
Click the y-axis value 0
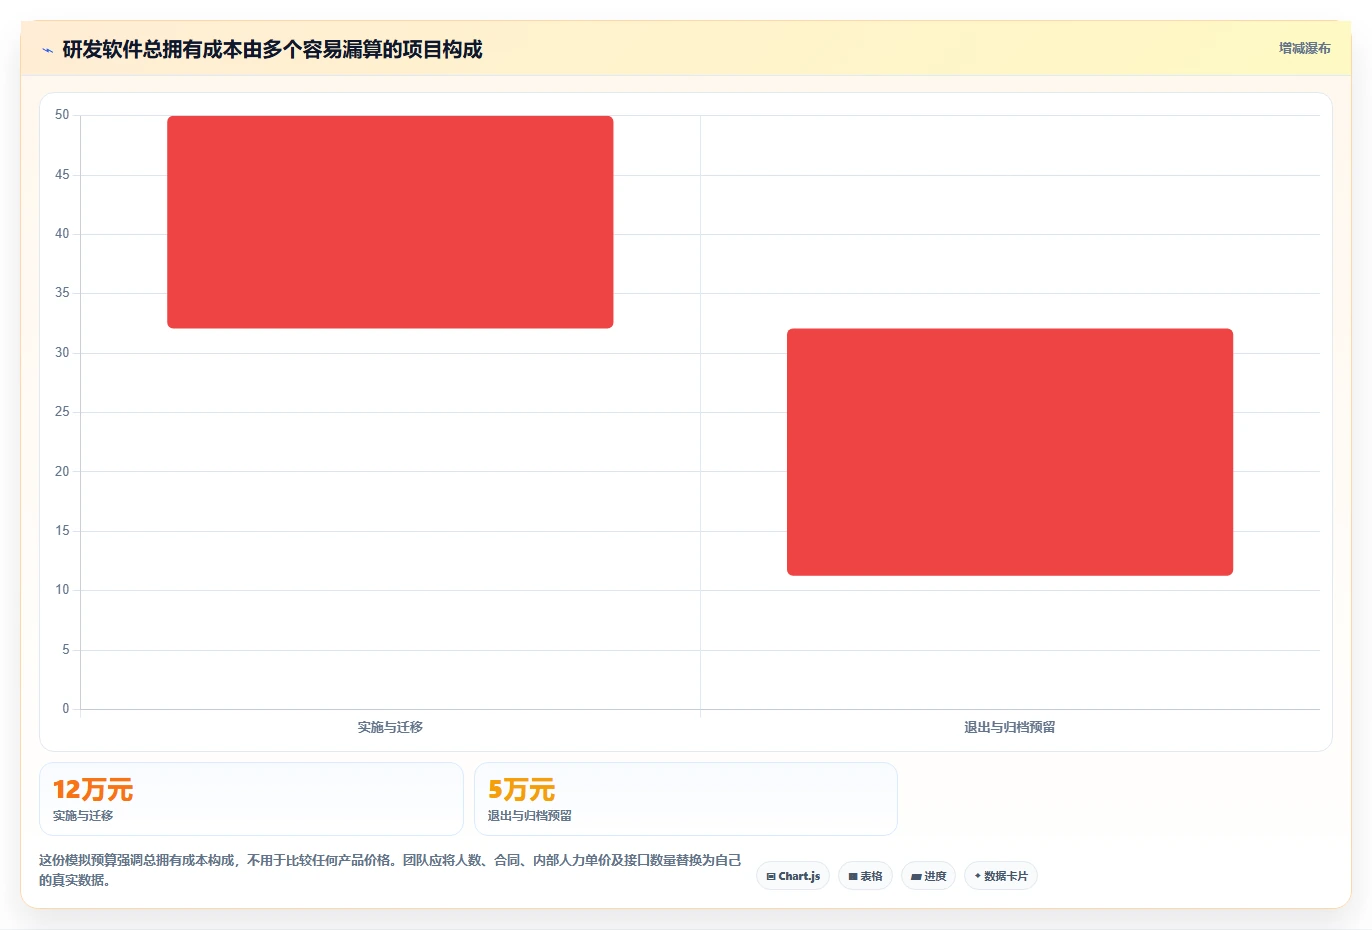tap(66, 709)
